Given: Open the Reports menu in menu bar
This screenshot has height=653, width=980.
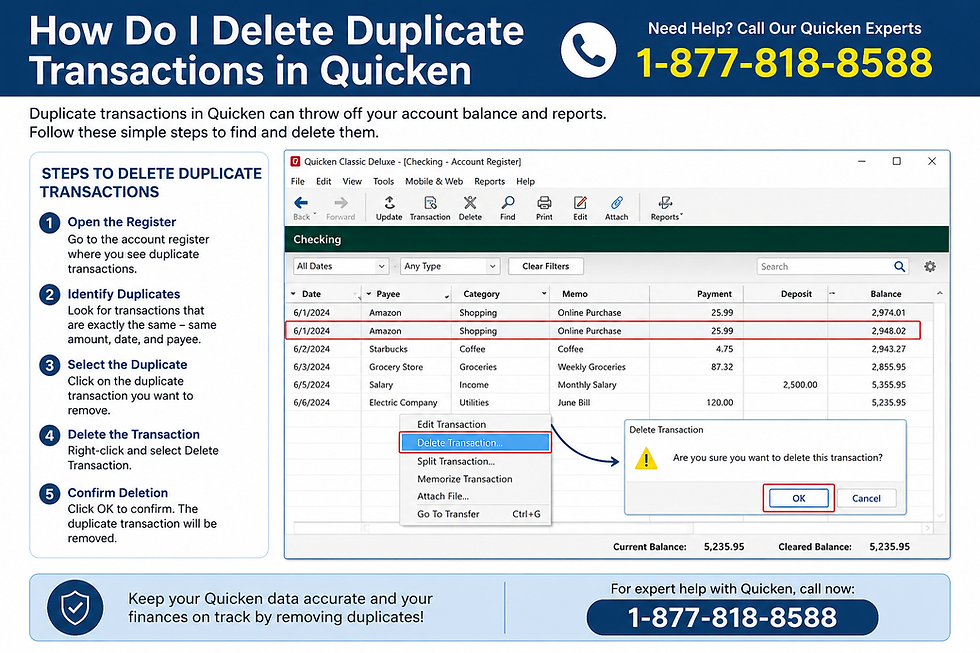Looking at the screenshot, I should tap(489, 181).
